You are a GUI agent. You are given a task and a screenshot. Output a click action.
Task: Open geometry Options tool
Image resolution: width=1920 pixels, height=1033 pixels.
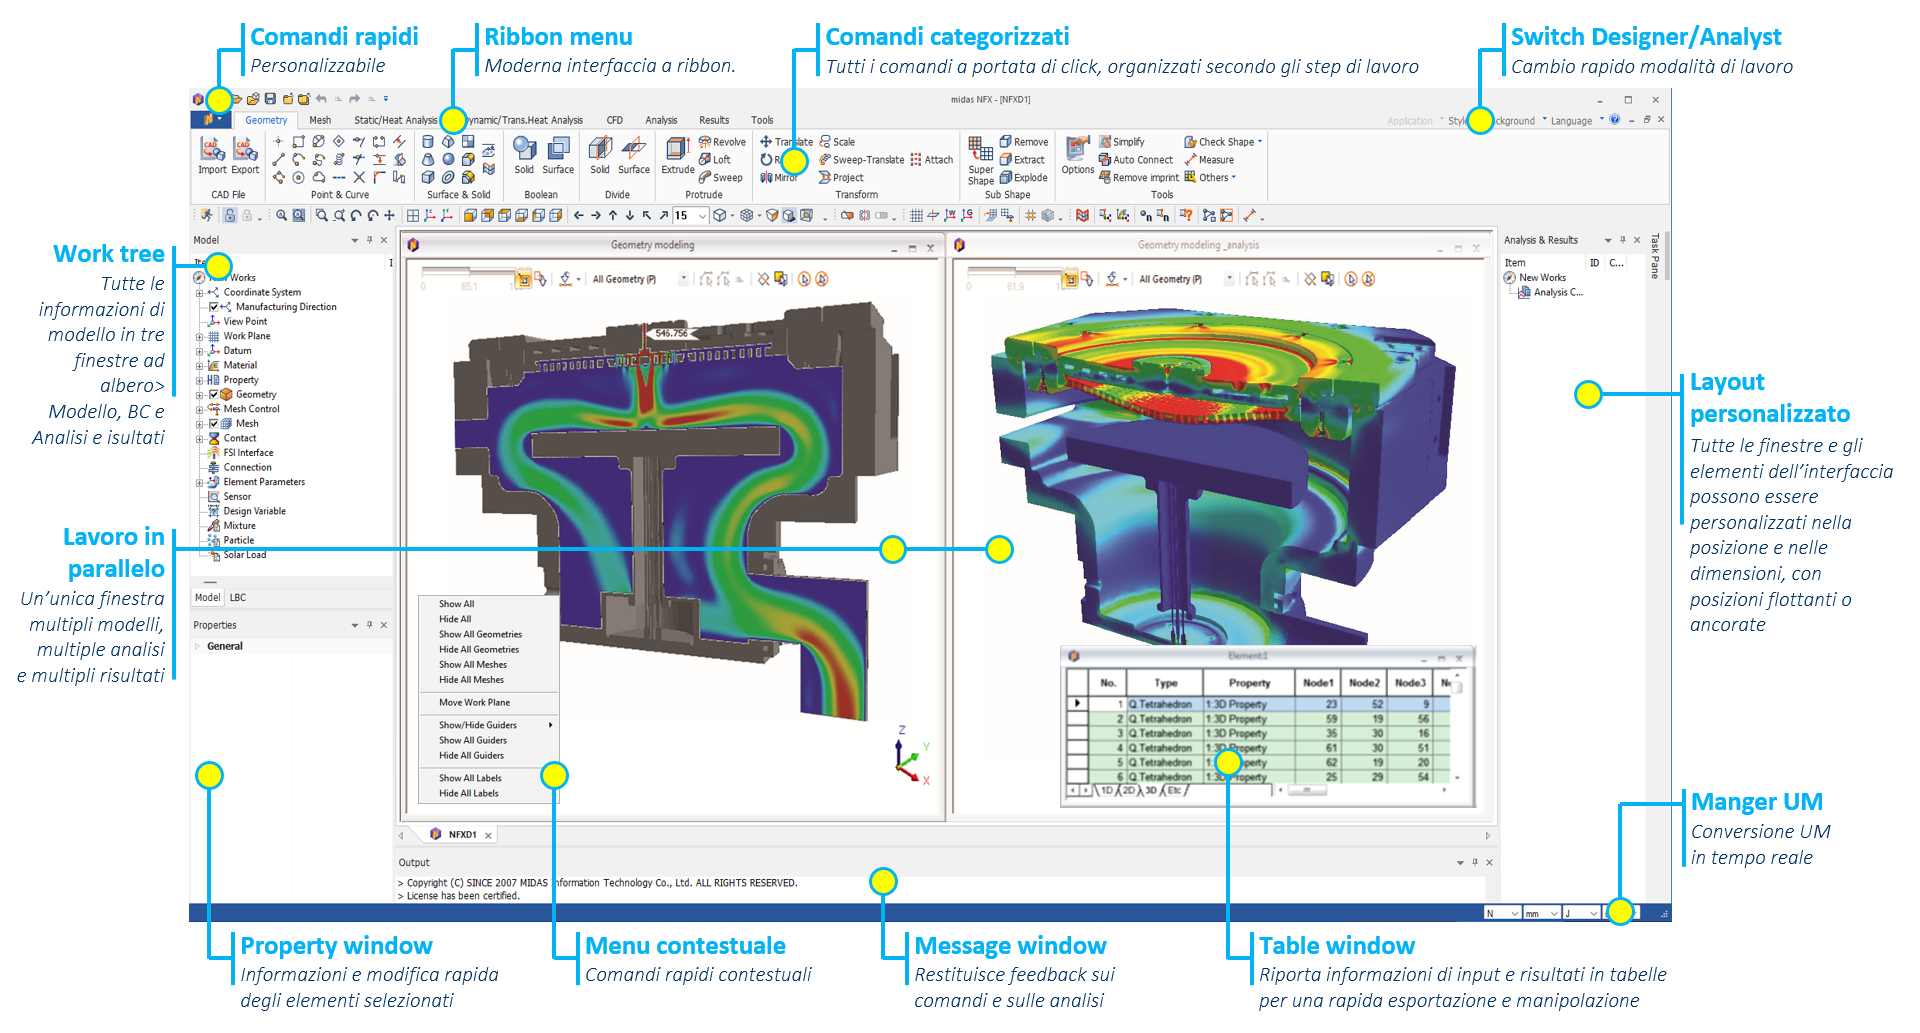click(1077, 156)
